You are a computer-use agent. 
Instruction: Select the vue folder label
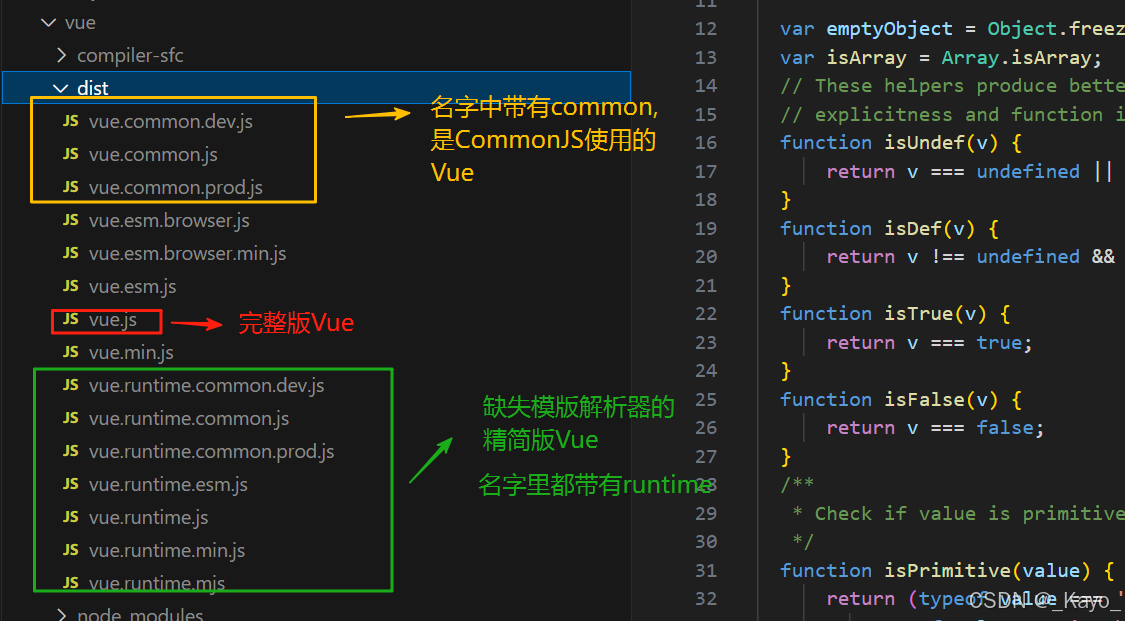pos(80,23)
